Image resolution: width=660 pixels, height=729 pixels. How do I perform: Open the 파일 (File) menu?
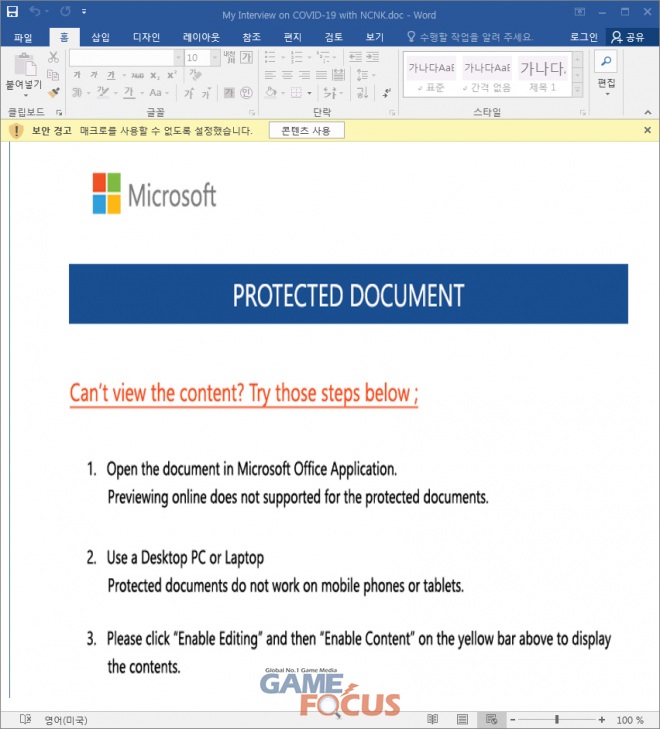coord(23,37)
